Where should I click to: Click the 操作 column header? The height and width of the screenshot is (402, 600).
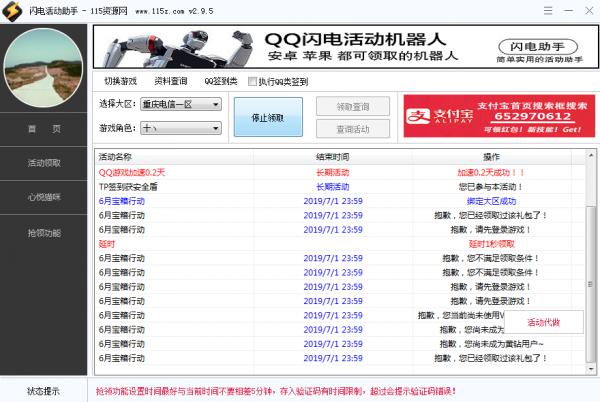[491, 157]
